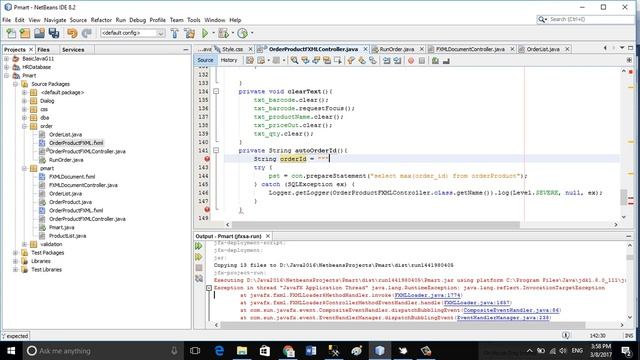Select OrderProductFXML.fxml under order package
This screenshot has width=640, height=360.
pyautogui.click(x=76, y=143)
